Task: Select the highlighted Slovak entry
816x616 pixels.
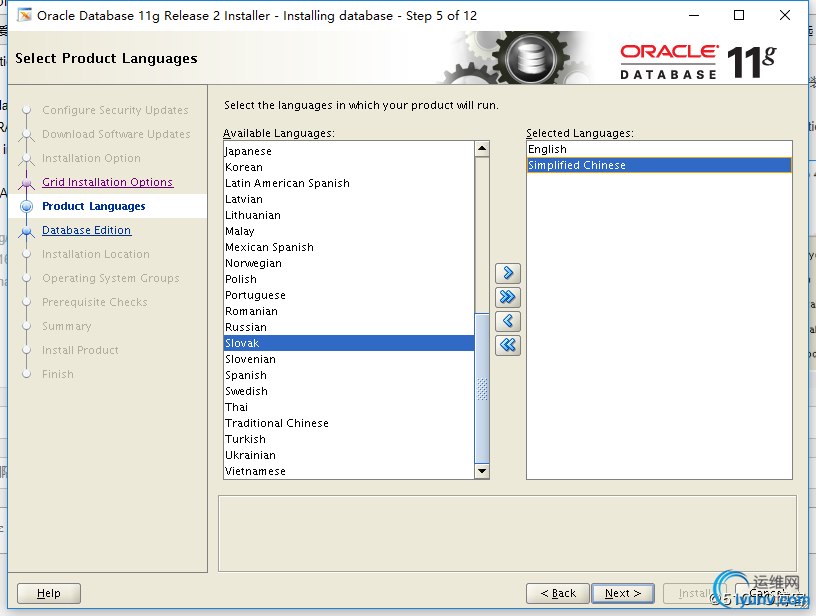Action: coord(349,343)
